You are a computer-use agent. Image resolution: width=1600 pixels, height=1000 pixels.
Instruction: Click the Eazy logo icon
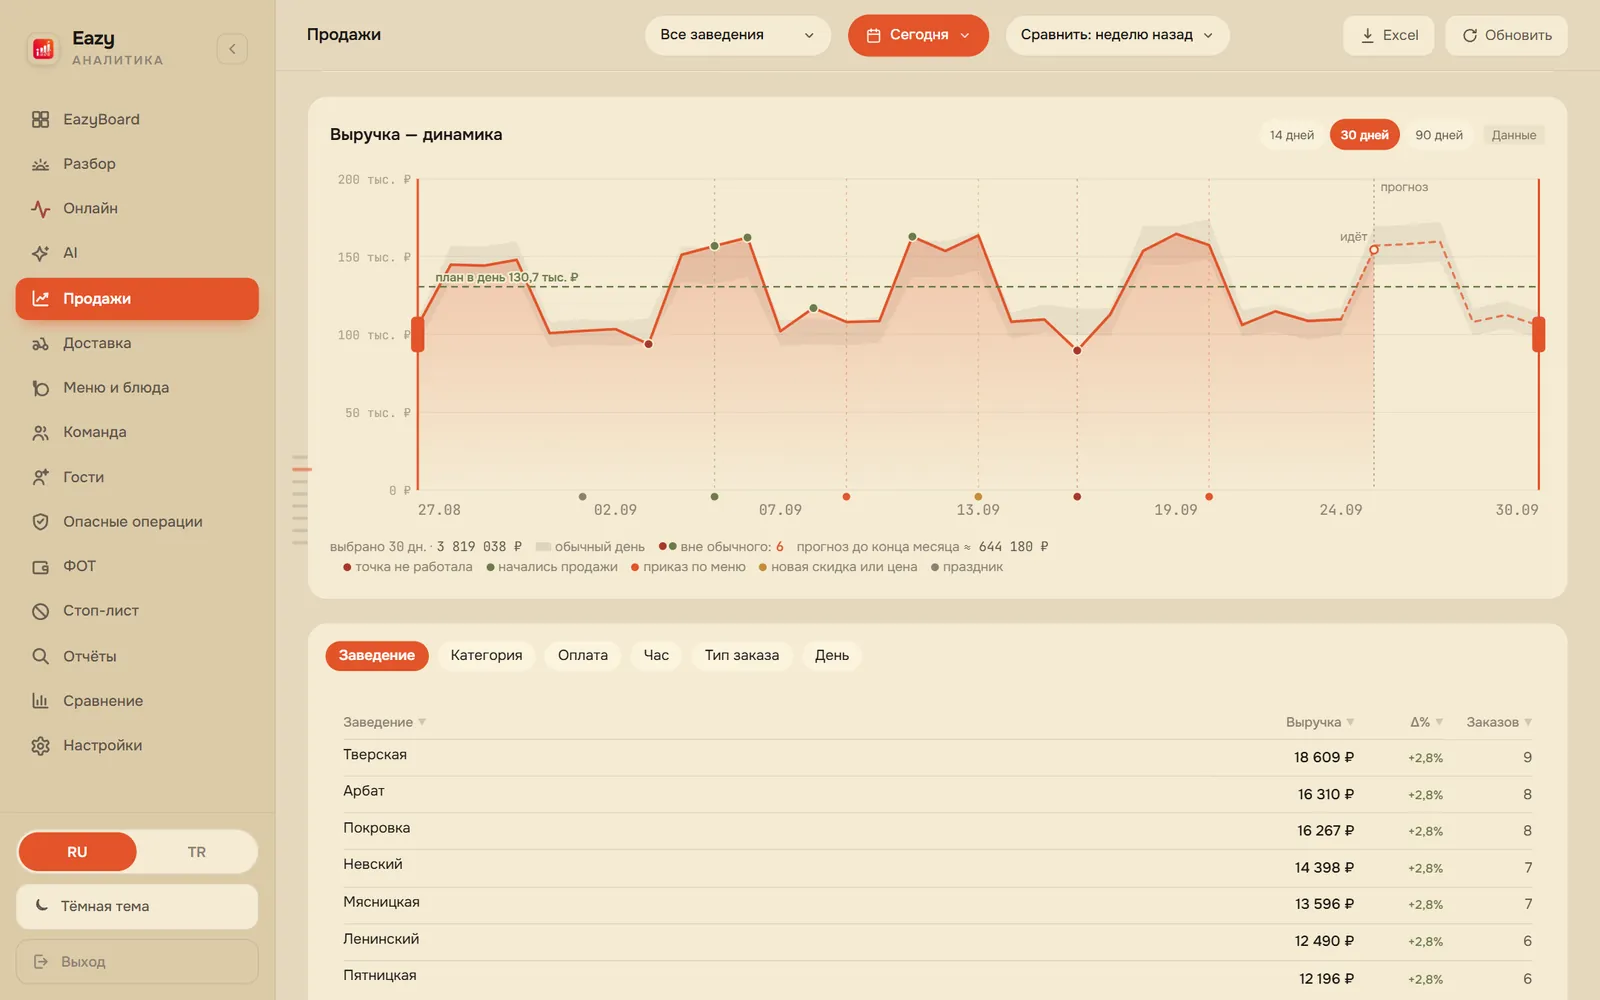pos(43,48)
